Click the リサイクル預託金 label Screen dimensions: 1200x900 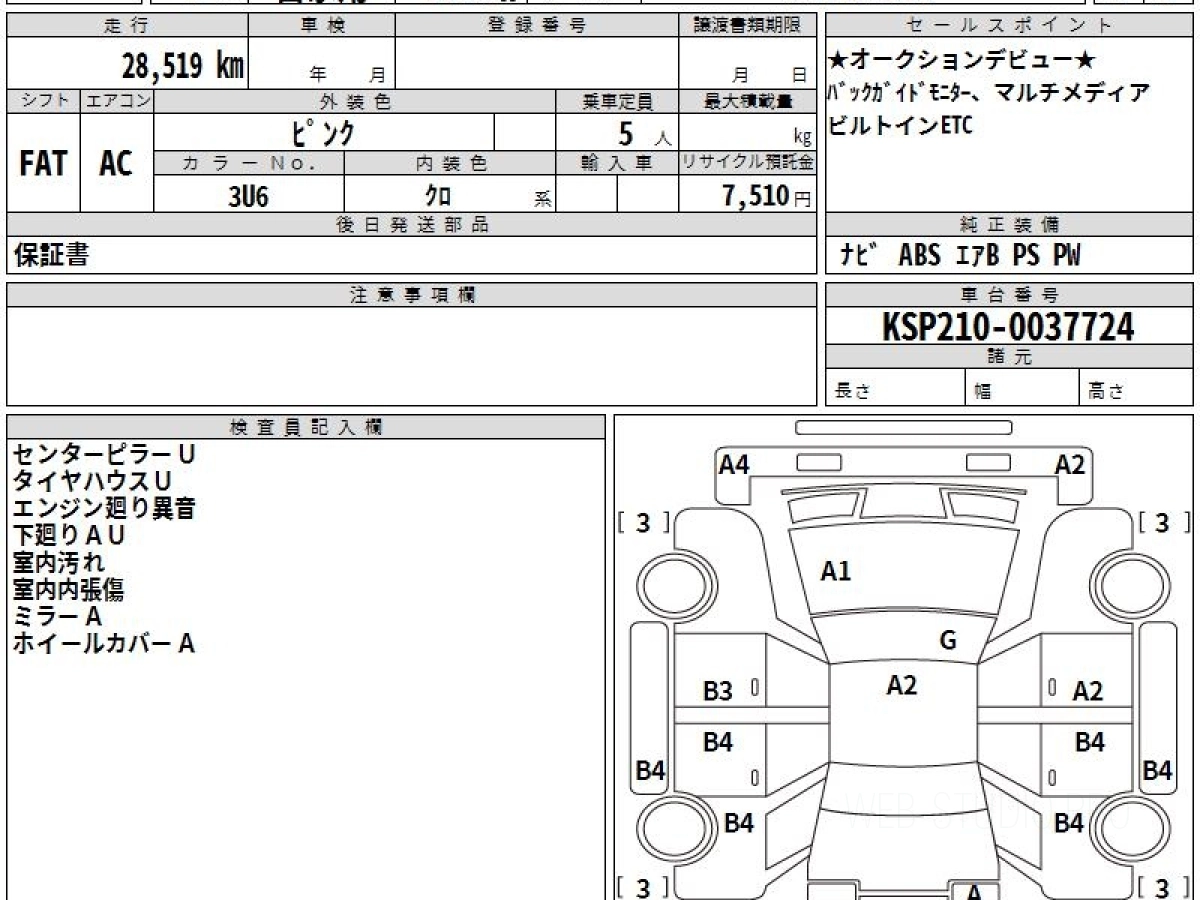[747, 163]
